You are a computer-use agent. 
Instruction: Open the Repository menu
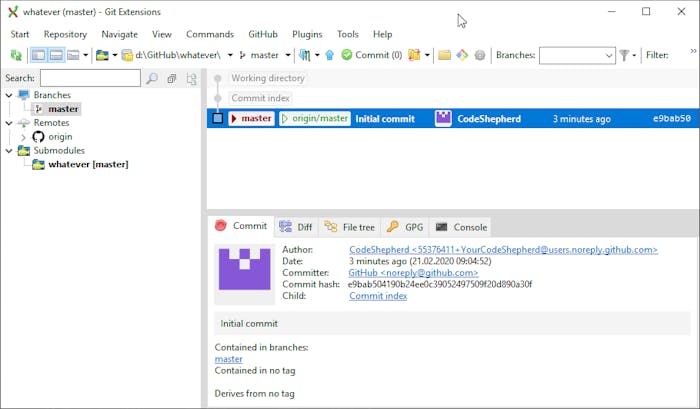65,34
